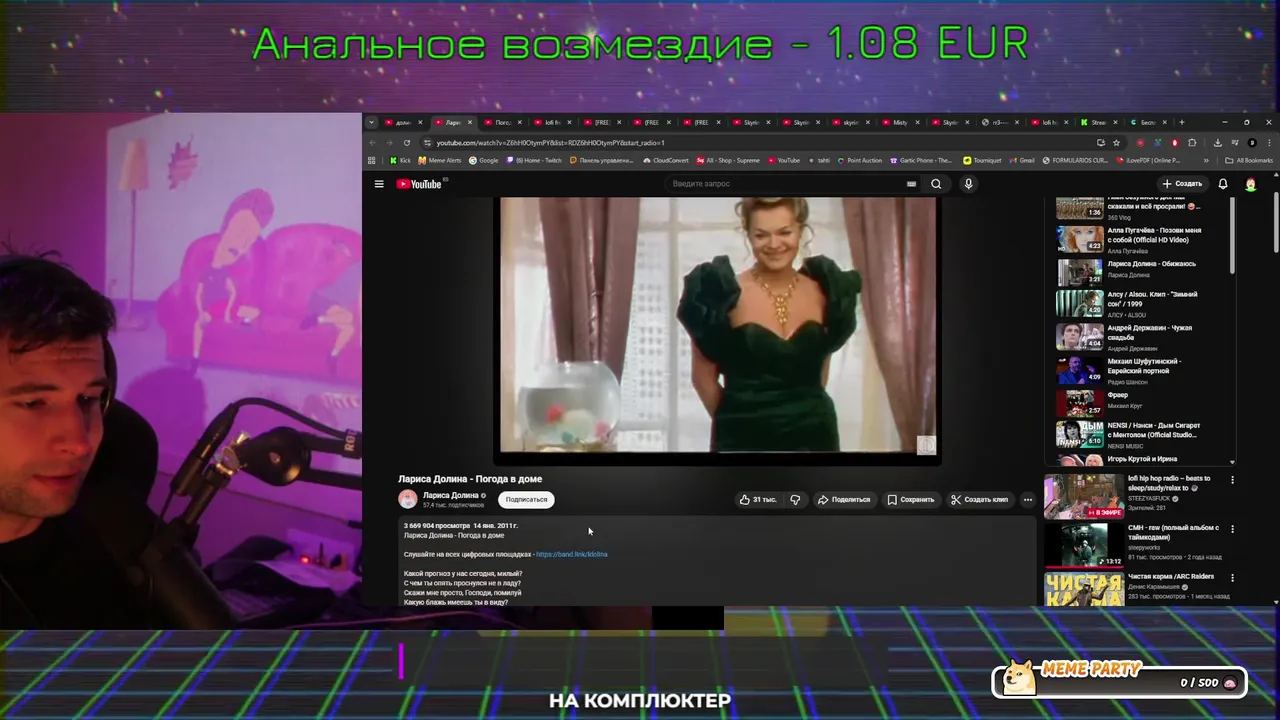The image size is (1280, 720).
Task: Open Tourniquet bookmark
Action: [x=982, y=160]
